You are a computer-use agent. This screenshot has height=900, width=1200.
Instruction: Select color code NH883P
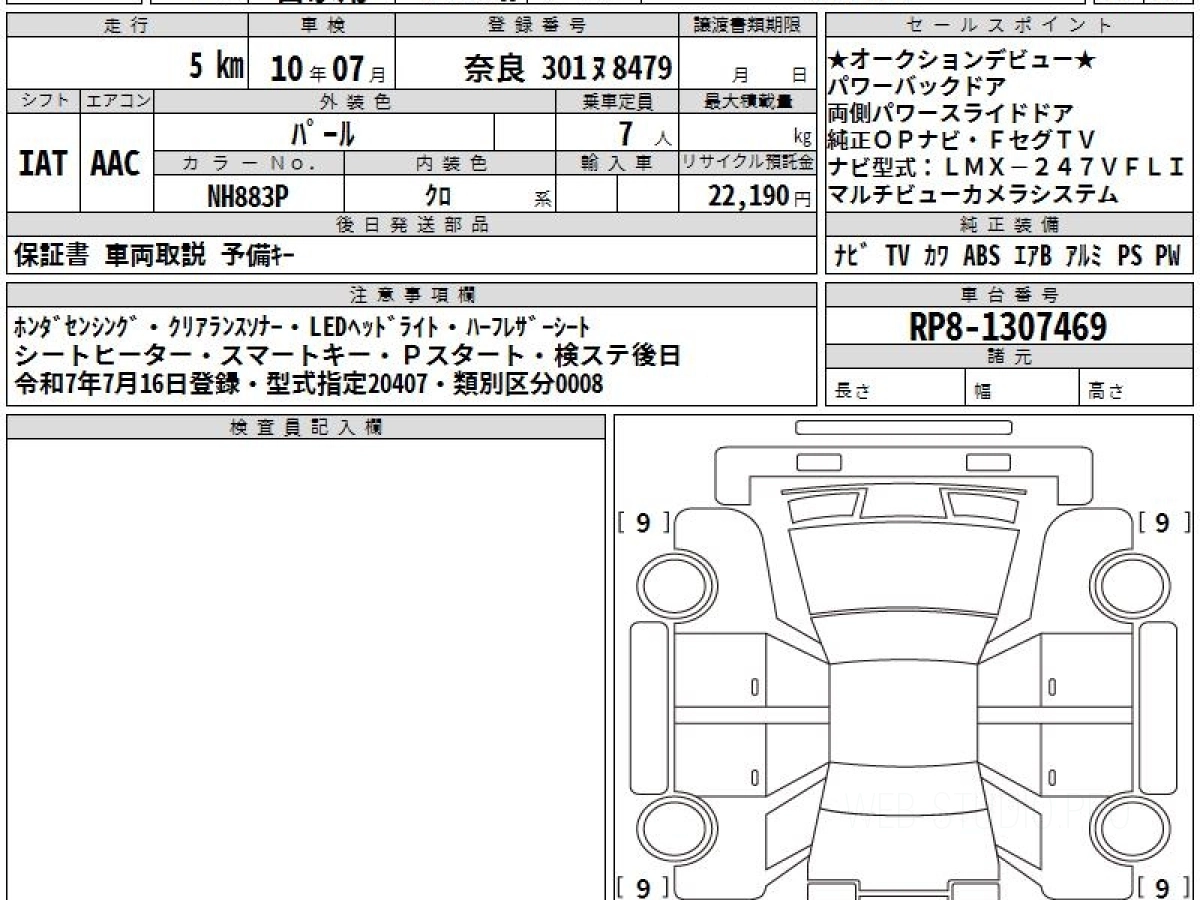click(248, 195)
